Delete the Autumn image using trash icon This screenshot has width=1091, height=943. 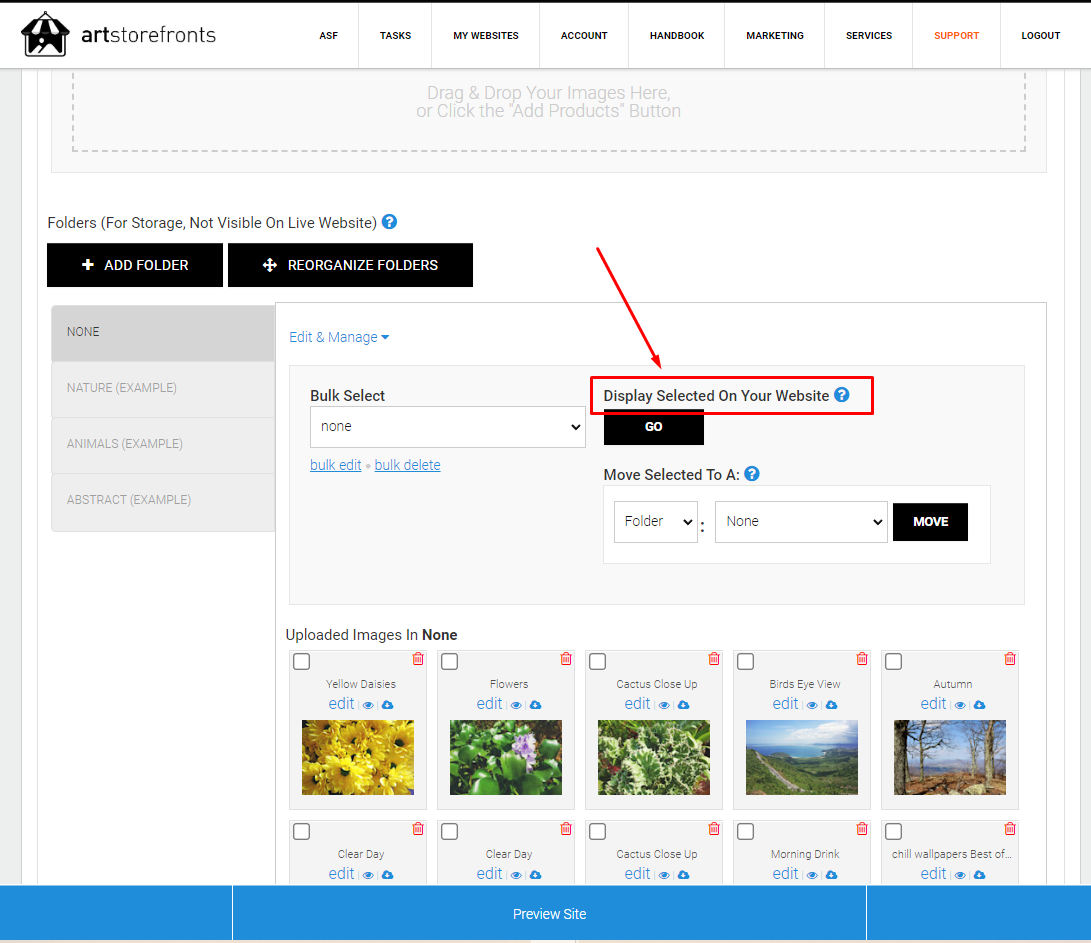coord(1010,658)
